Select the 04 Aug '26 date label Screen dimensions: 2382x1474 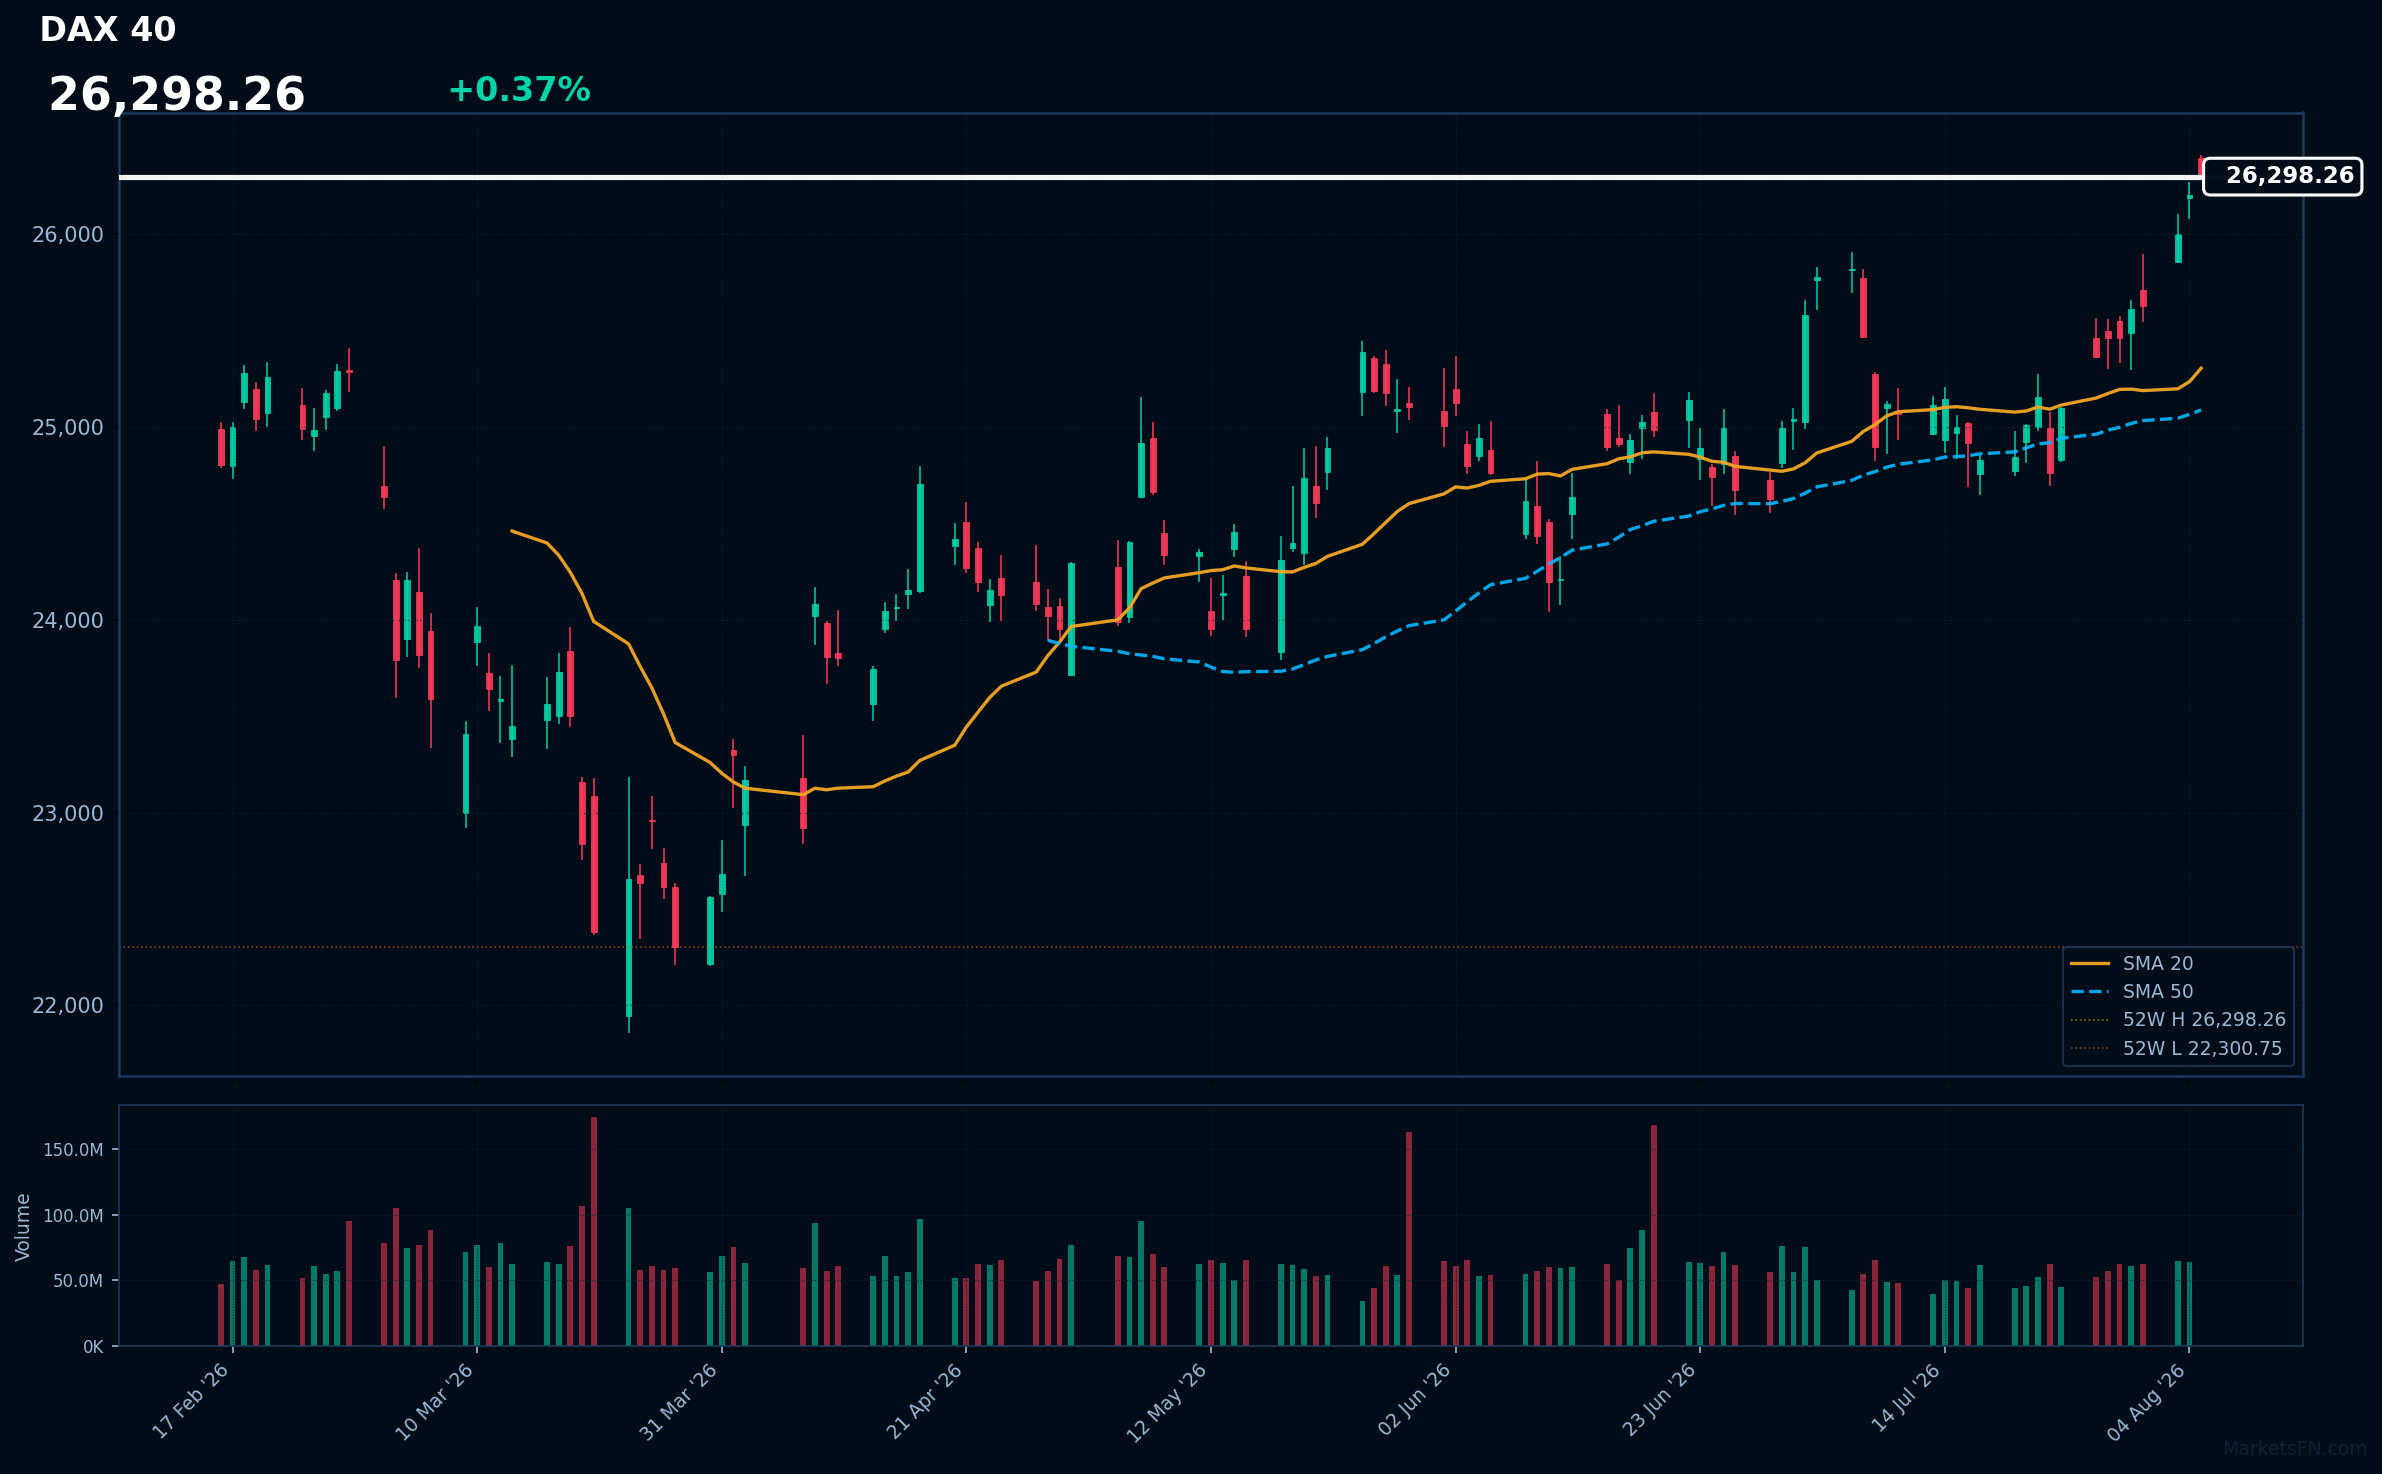2147,1401
